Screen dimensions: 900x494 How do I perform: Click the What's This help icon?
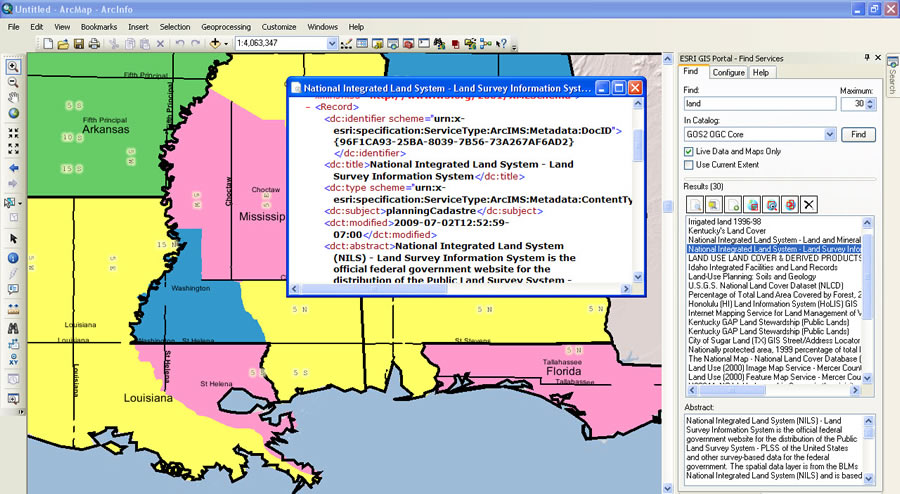click(x=501, y=44)
